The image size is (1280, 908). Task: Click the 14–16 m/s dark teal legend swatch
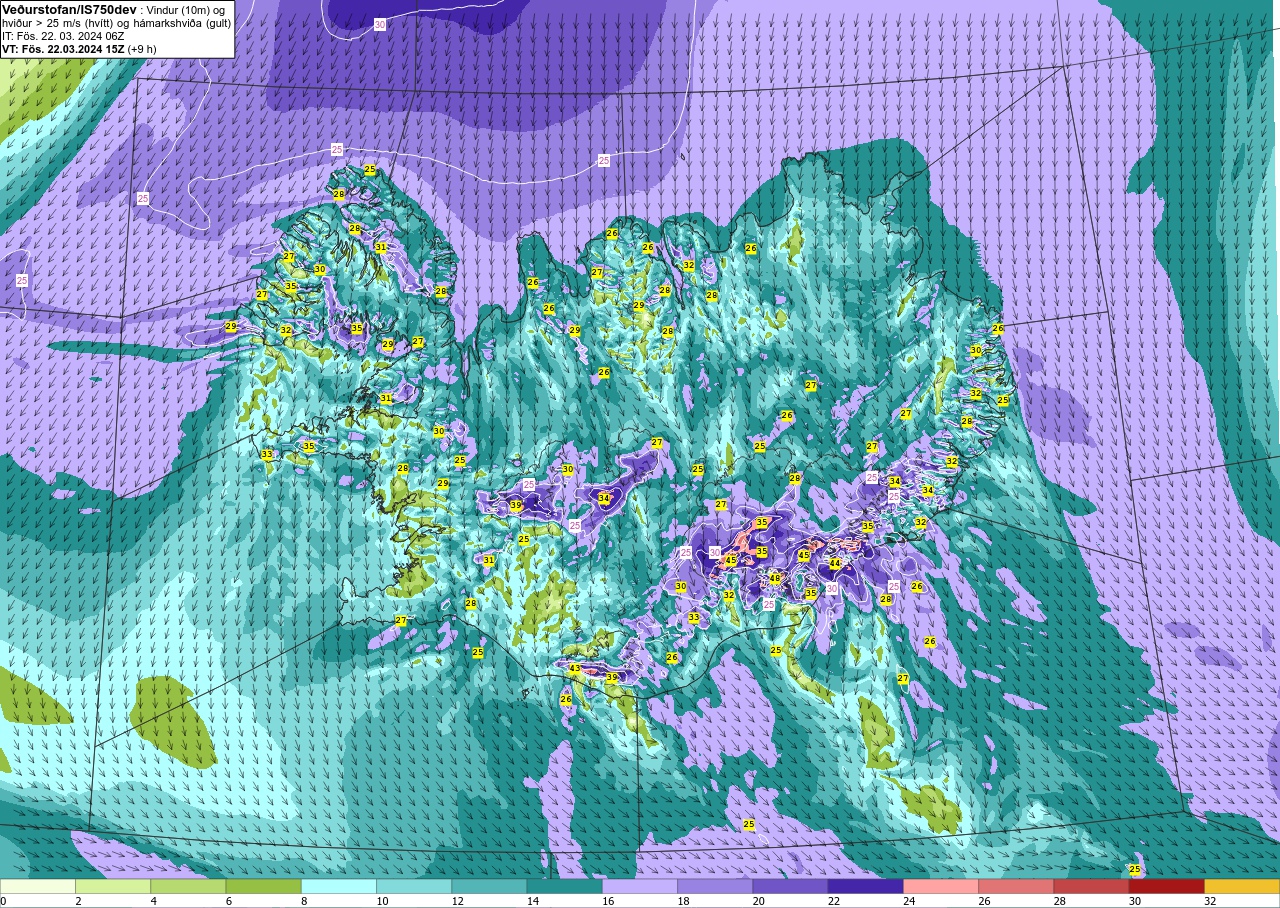pyautogui.click(x=564, y=886)
